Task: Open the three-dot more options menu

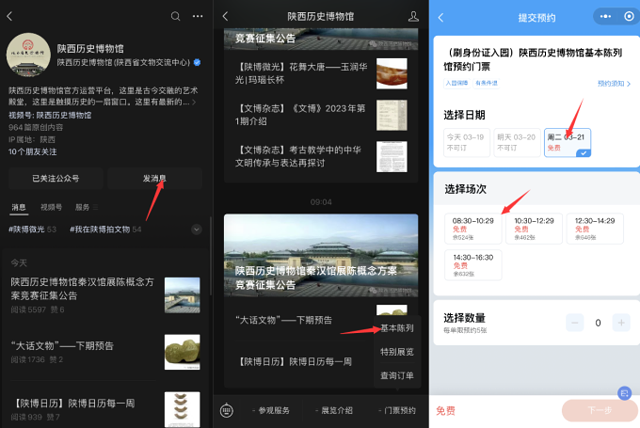Action: point(199,17)
